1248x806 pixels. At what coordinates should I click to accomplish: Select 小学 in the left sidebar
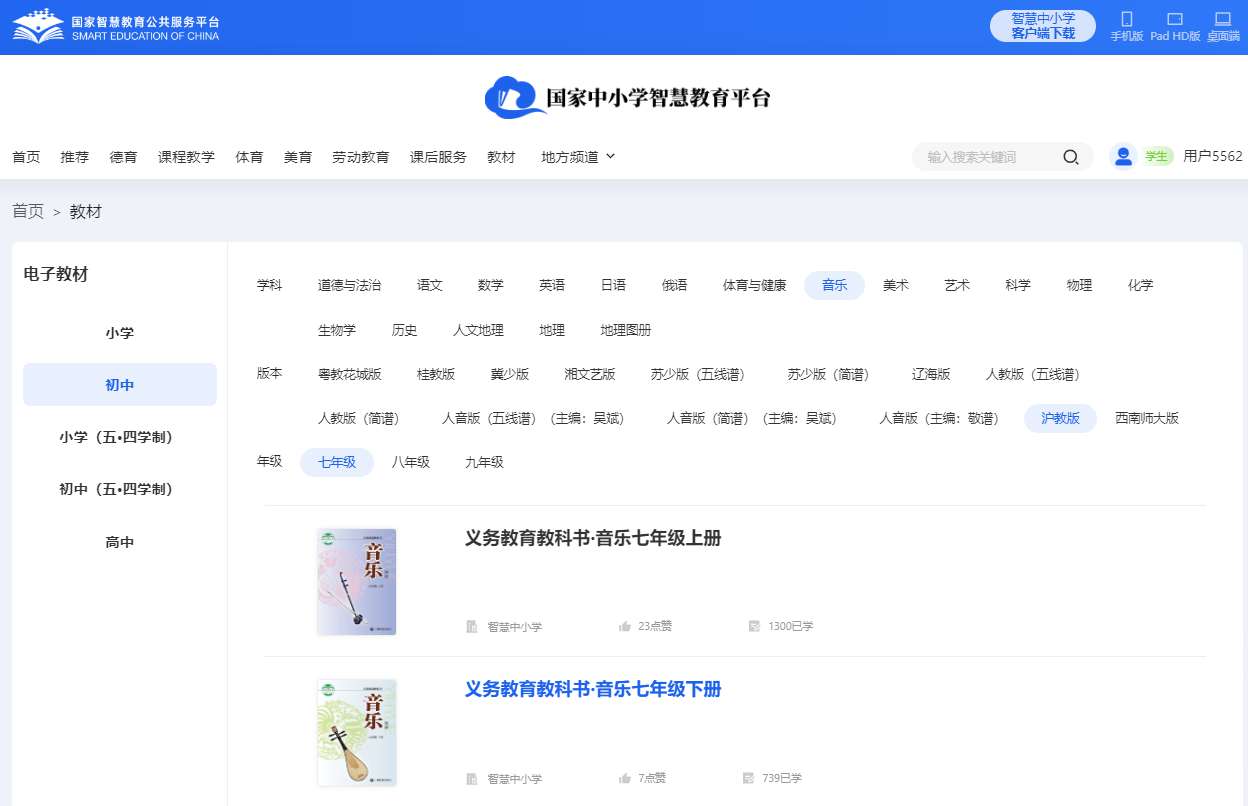pyautogui.click(x=120, y=333)
